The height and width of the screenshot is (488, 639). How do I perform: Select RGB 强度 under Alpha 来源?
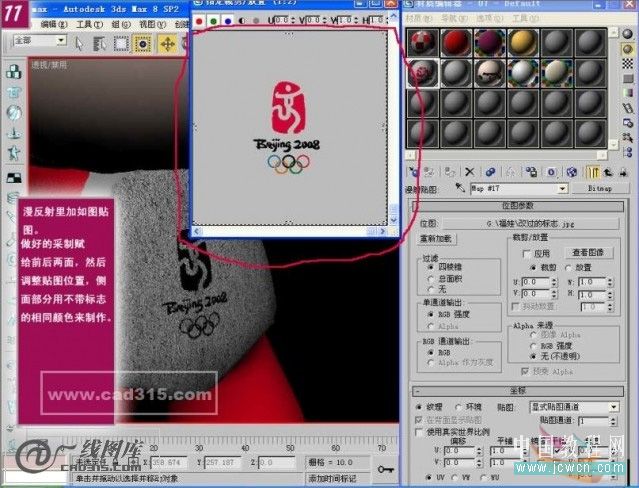click(533, 346)
